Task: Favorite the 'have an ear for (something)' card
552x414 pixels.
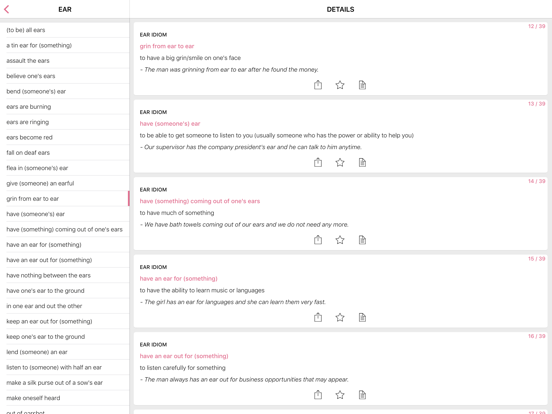Action: pos(340,317)
